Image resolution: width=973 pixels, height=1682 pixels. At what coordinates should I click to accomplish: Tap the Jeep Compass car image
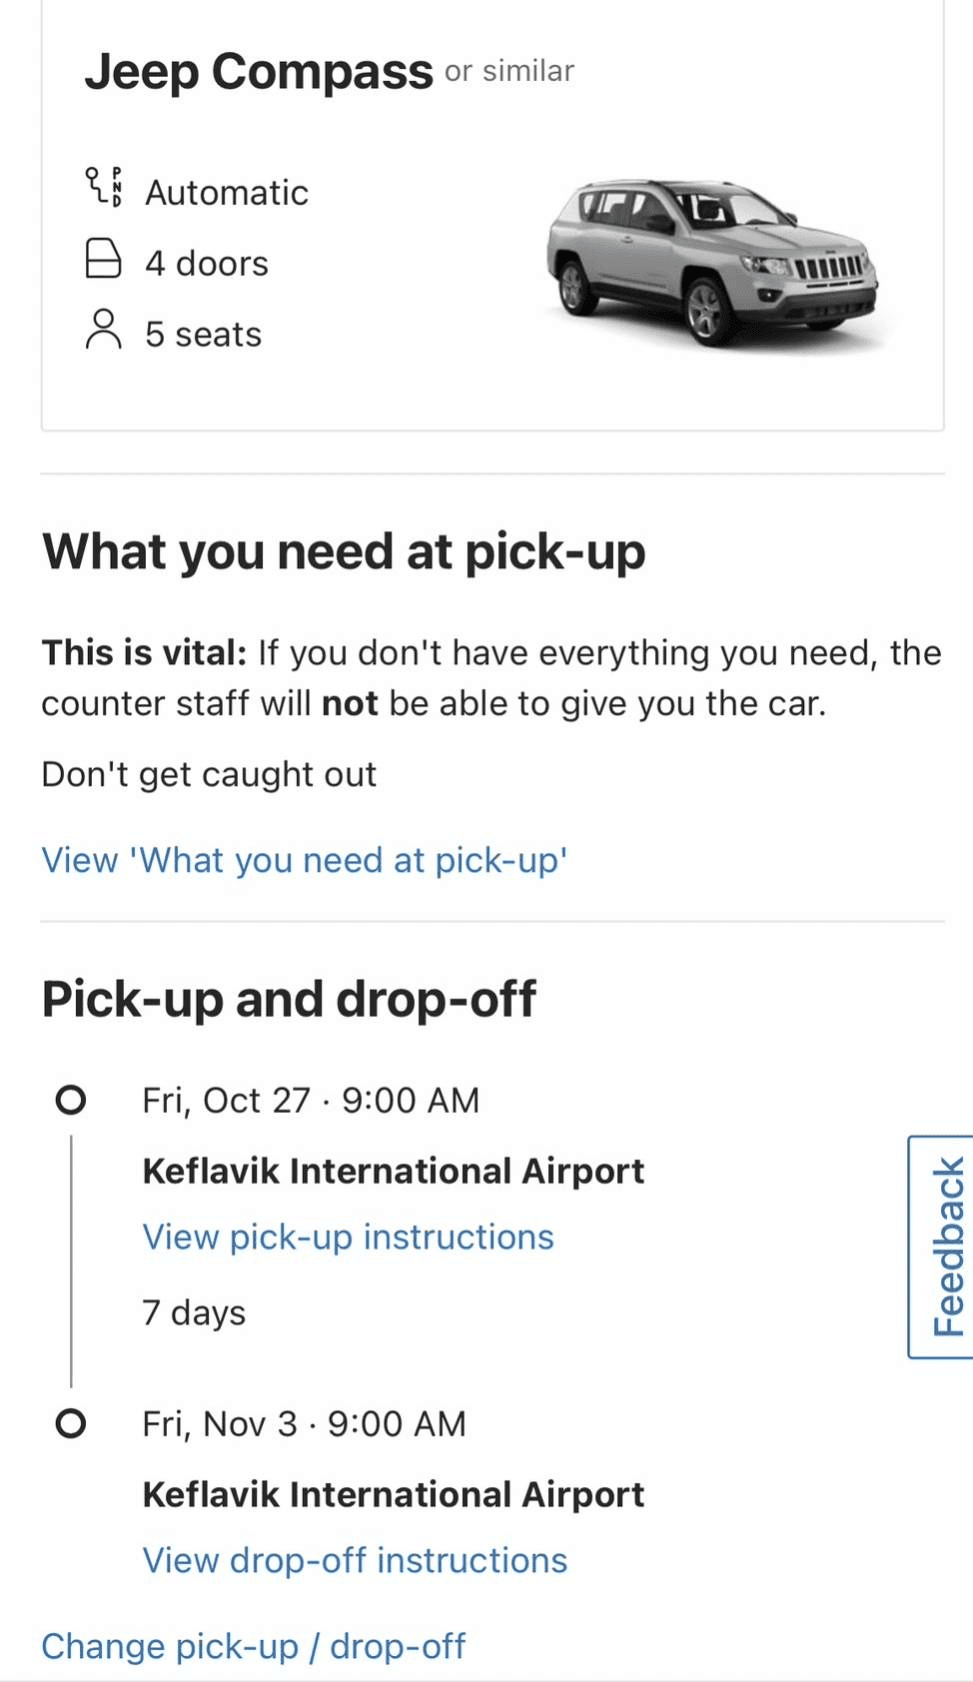[x=711, y=263]
